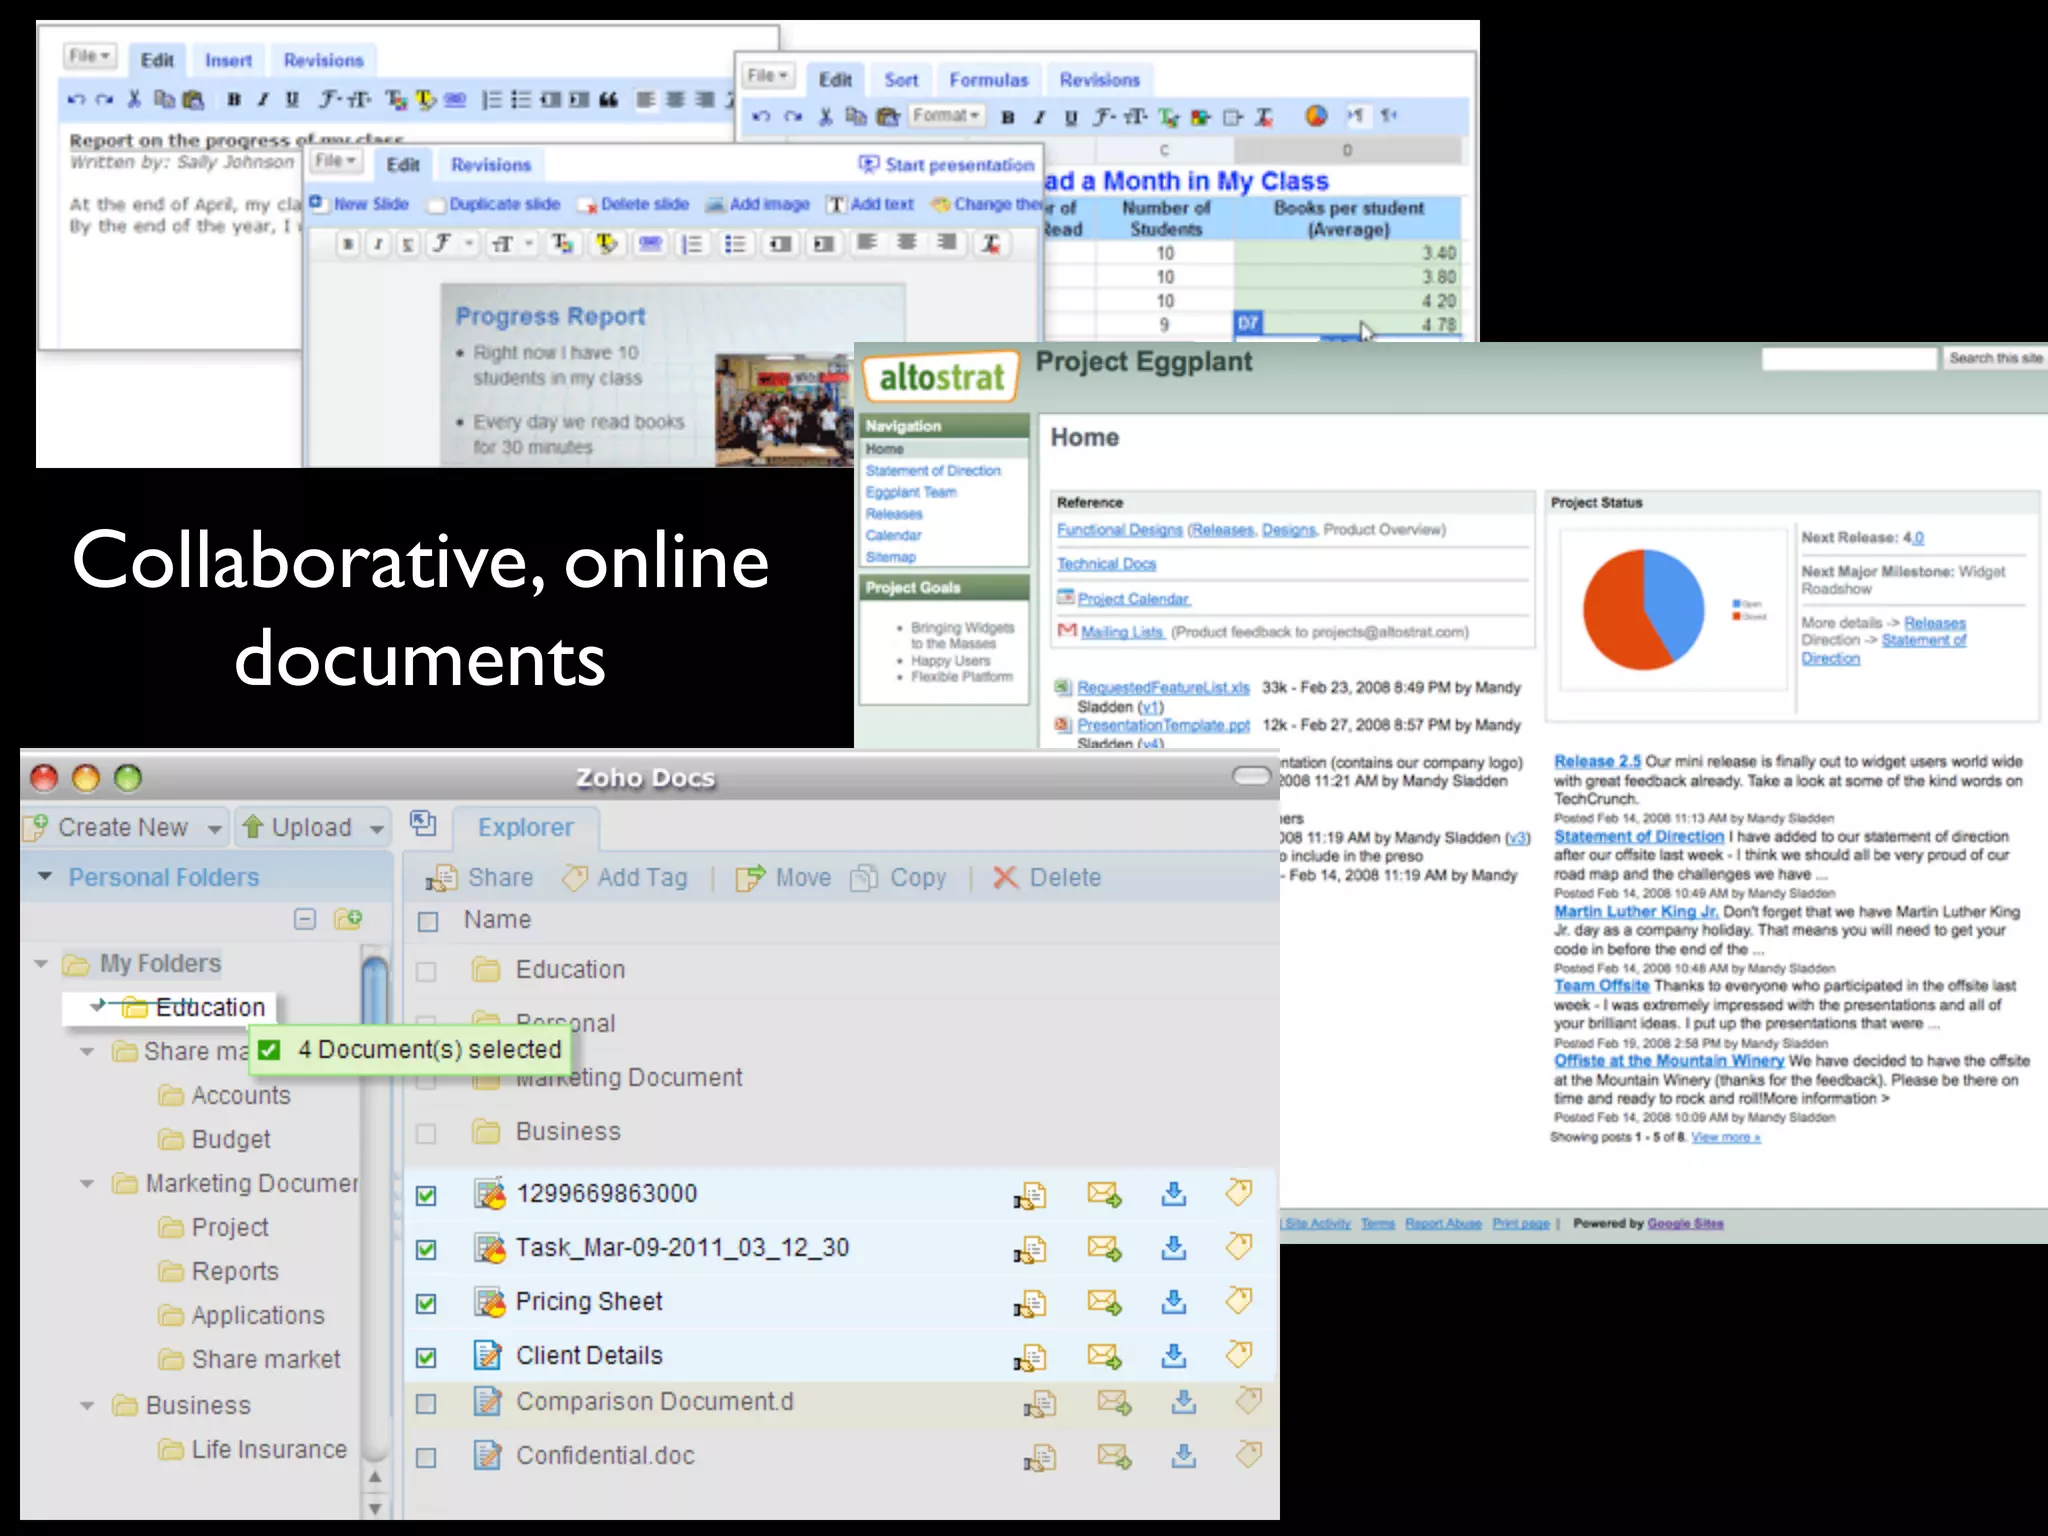Share the 1299669863000 file
This screenshot has width=2048, height=1536.
pyautogui.click(x=1030, y=1195)
